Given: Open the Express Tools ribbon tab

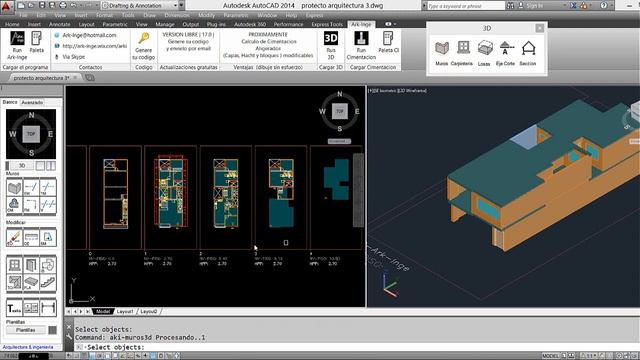Looking at the screenshot, I should [327, 24].
